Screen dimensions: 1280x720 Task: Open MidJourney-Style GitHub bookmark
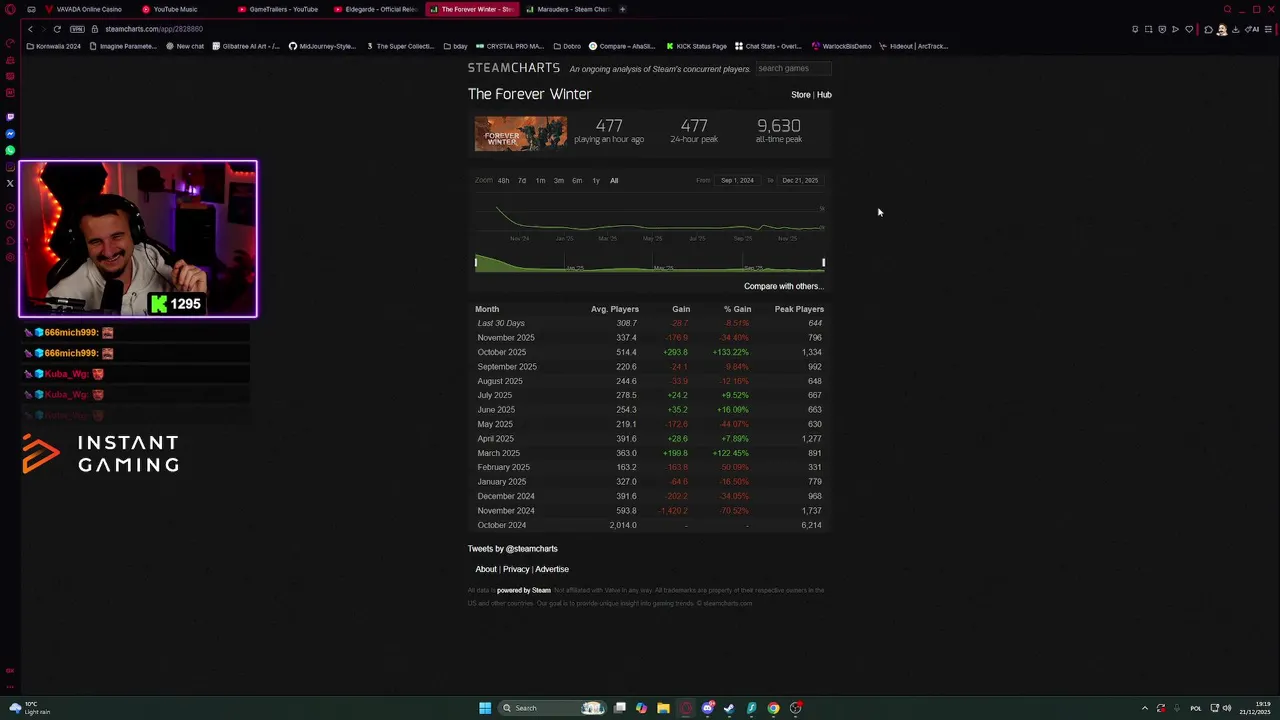click(322, 46)
